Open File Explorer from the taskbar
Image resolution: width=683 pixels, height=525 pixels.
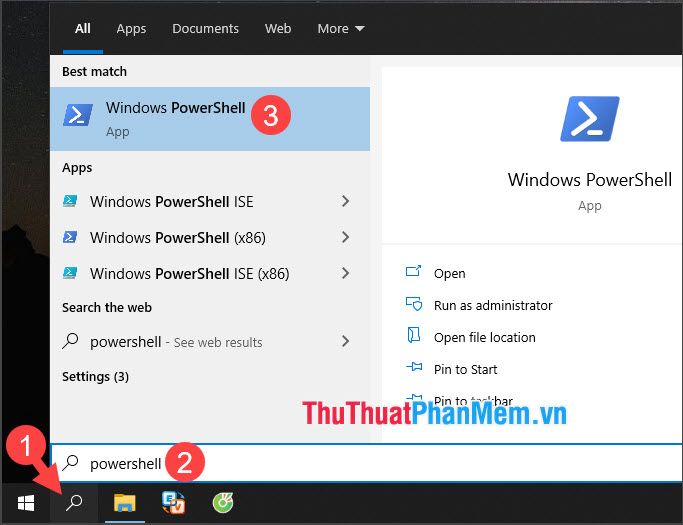point(125,502)
